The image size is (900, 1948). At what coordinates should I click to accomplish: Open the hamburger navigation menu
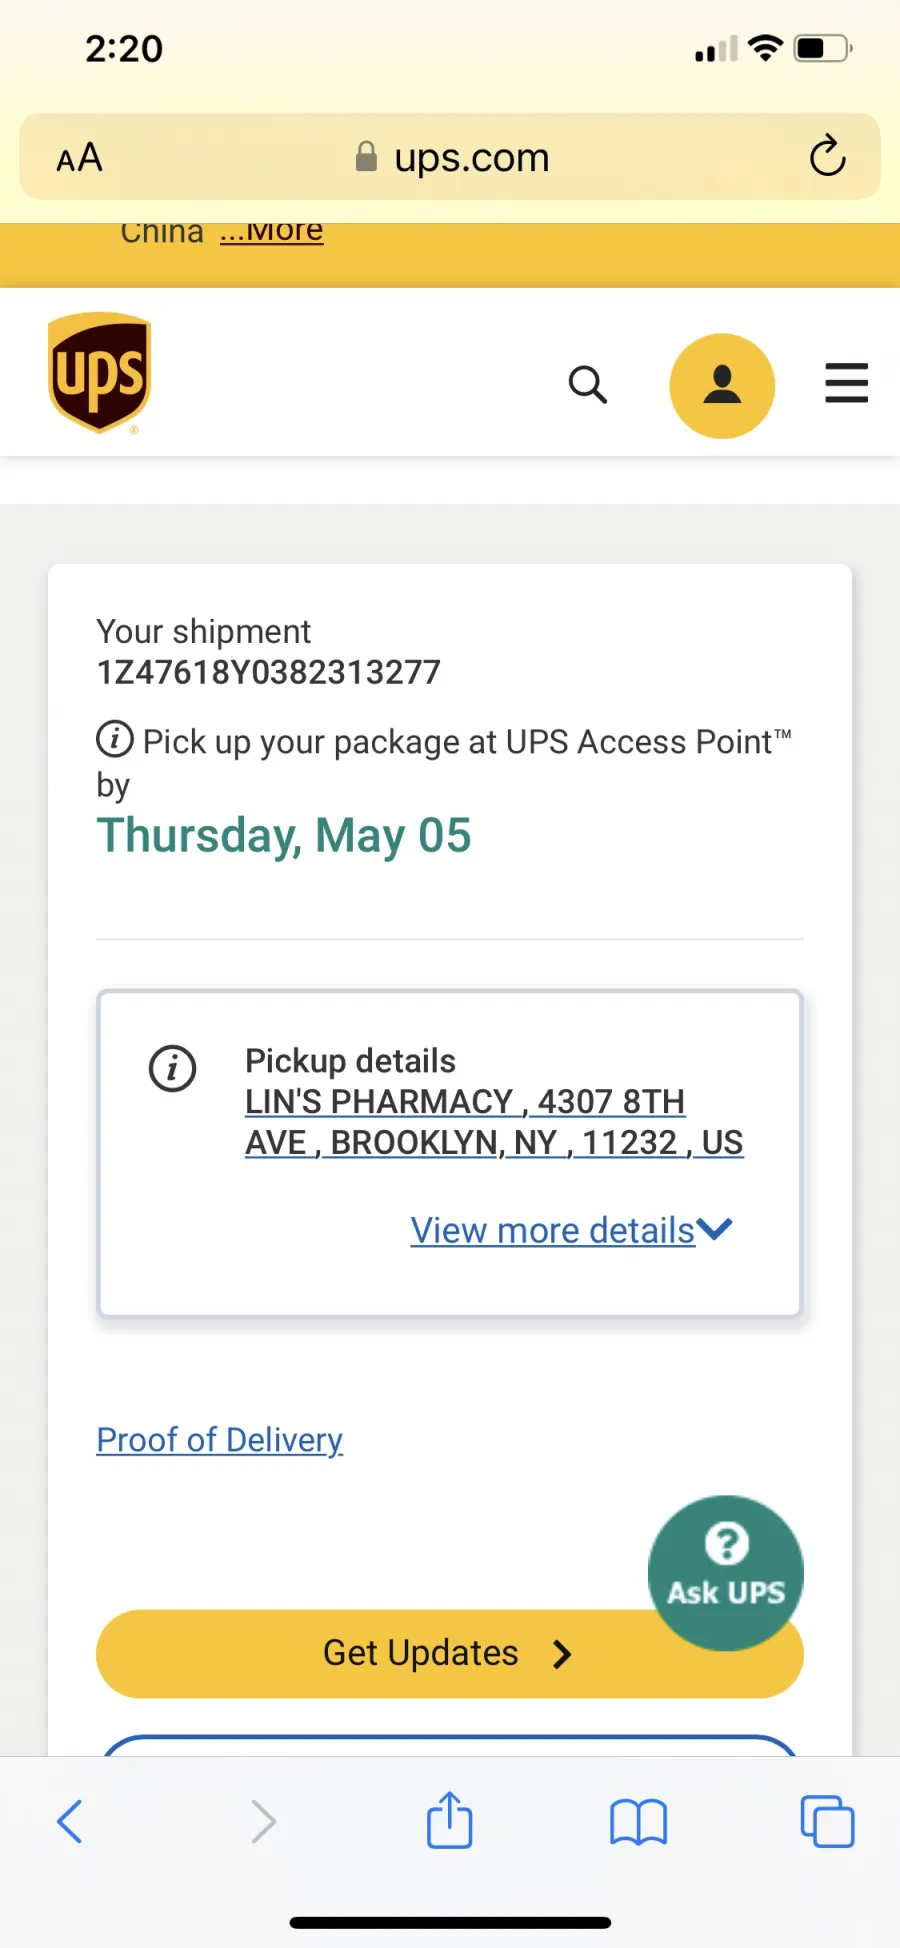[846, 383]
